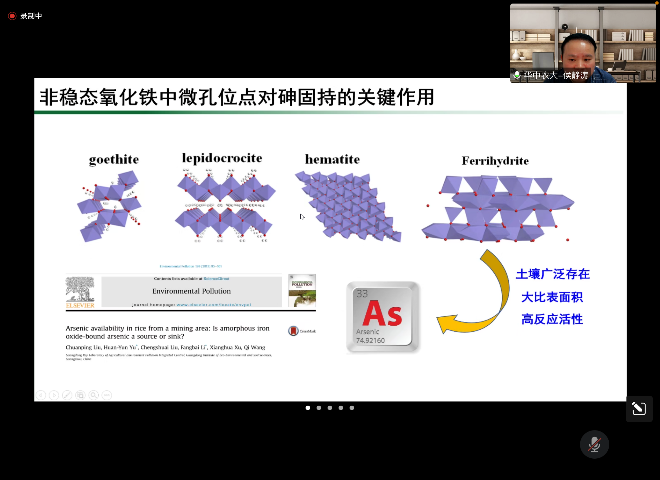The height and width of the screenshot is (480, 660).
Task: Go to the third page indicator dot
Action: [x=329, y=407]
